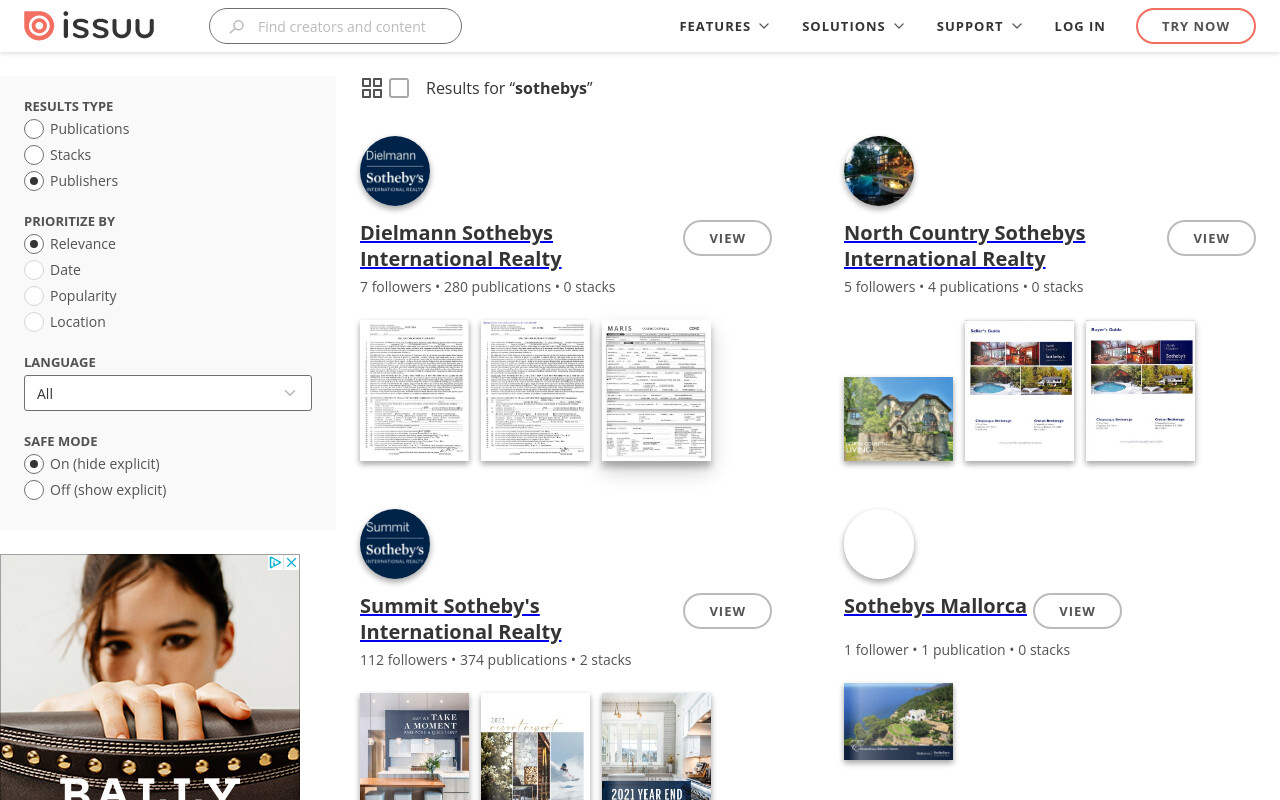Prioritize results by Popularity
Screen dimensions: 1280x800
34,296
